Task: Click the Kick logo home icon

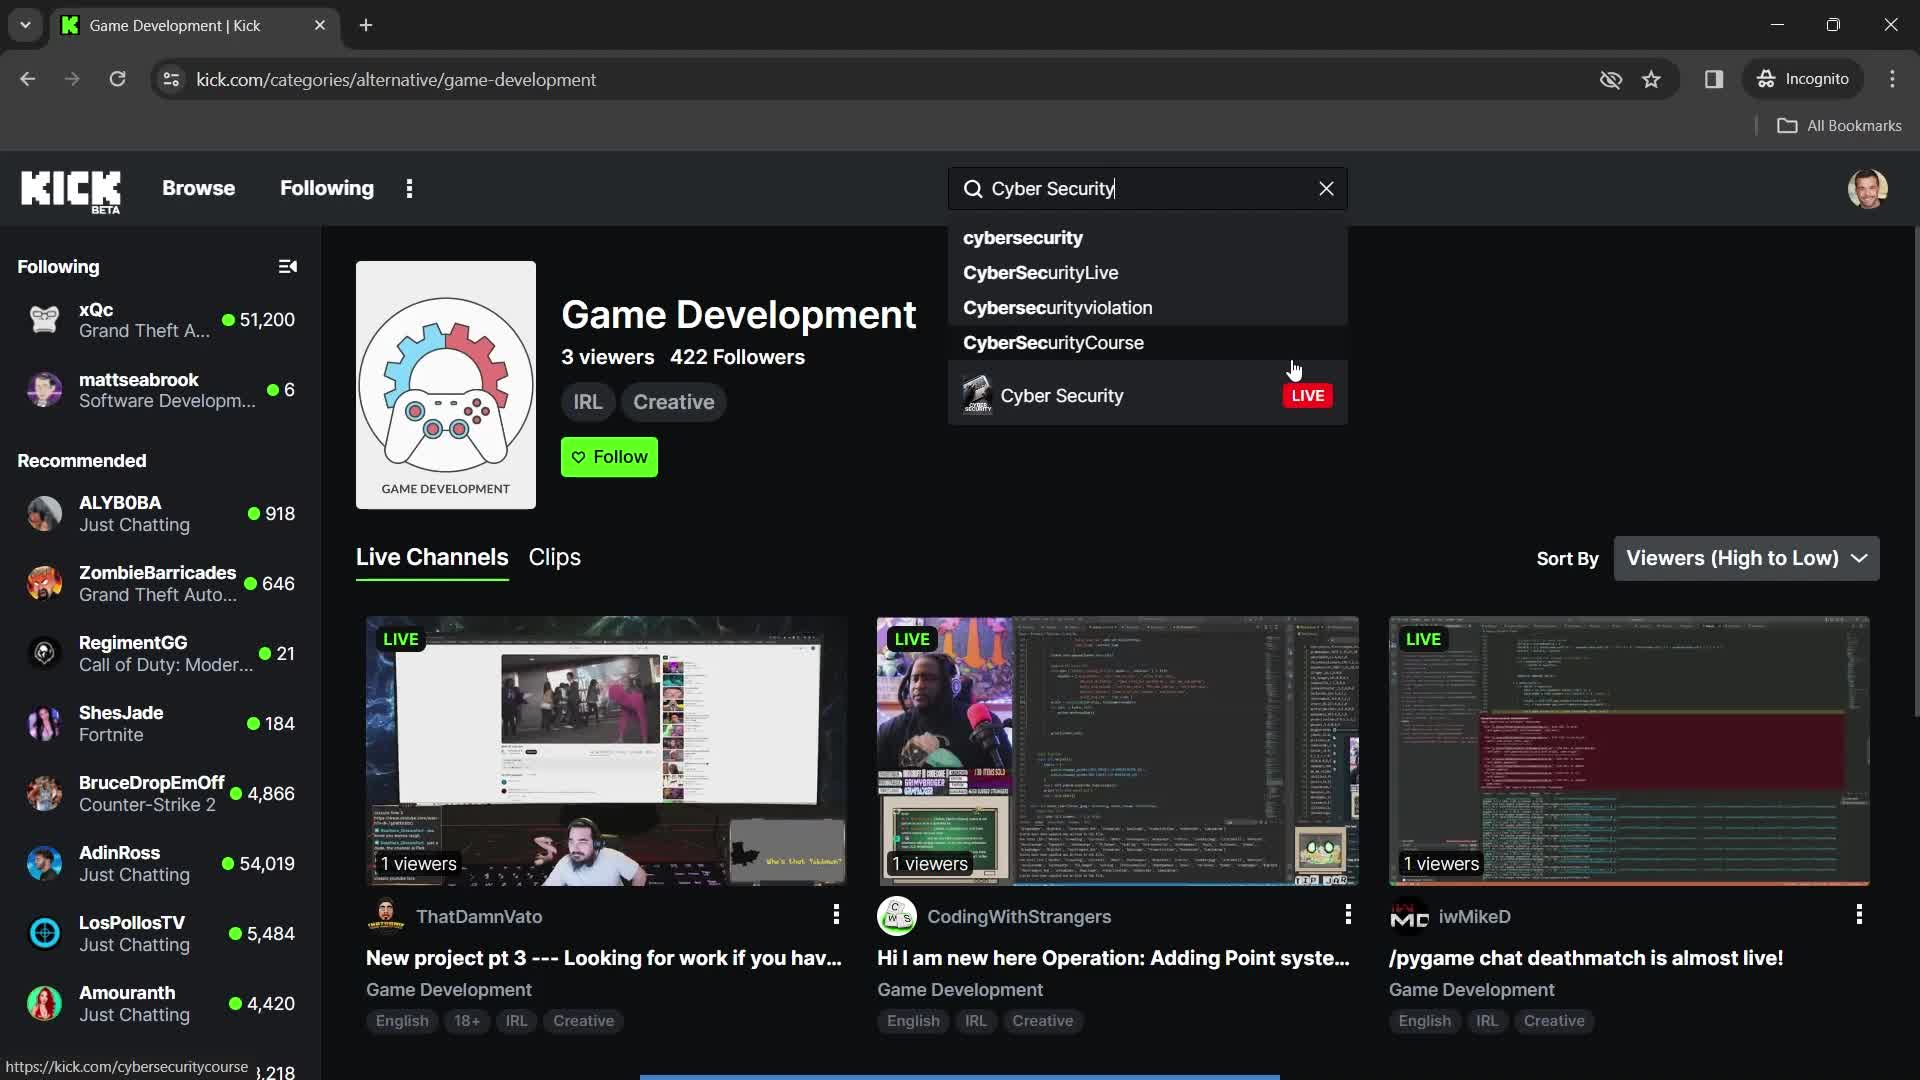Action: click(71, 190)
